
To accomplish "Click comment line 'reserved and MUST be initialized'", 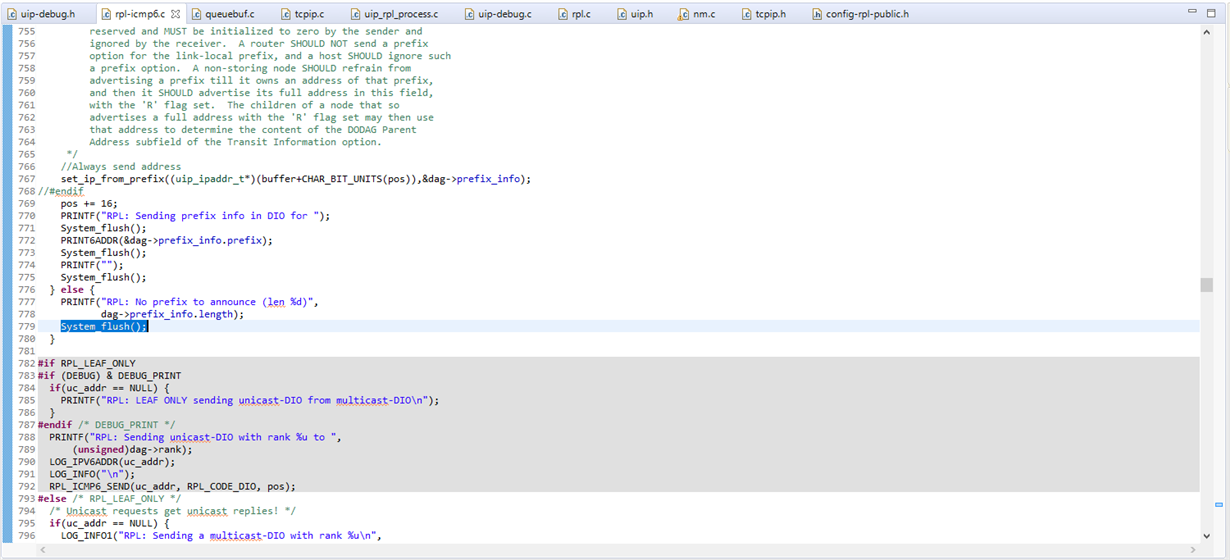I will pyautogui.click(x=256, y=32).
